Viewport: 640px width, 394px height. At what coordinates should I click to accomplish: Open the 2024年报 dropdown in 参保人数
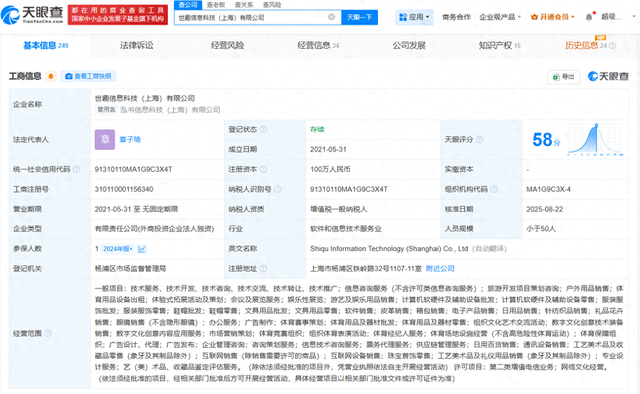pyautogui.click(x=118, y=249)
